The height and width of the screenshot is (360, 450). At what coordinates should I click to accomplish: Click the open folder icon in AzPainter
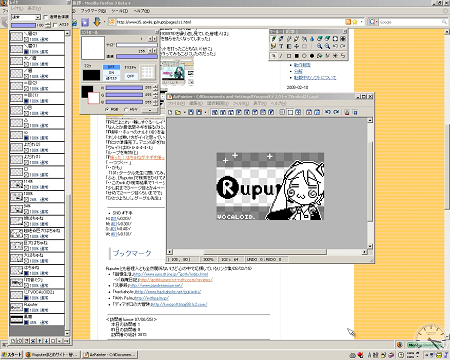pos(178,112)
